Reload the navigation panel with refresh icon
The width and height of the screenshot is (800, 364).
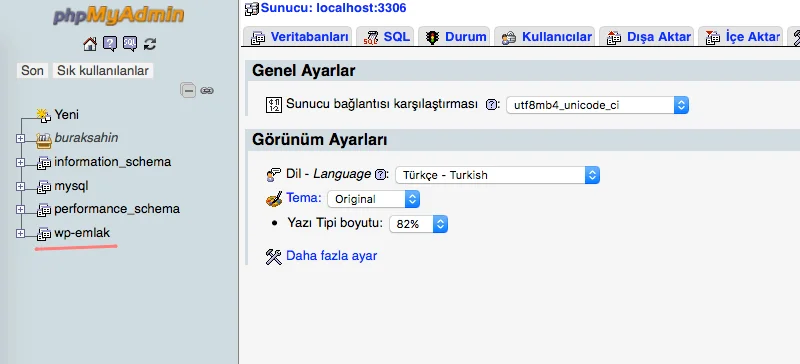coord(149,44)
